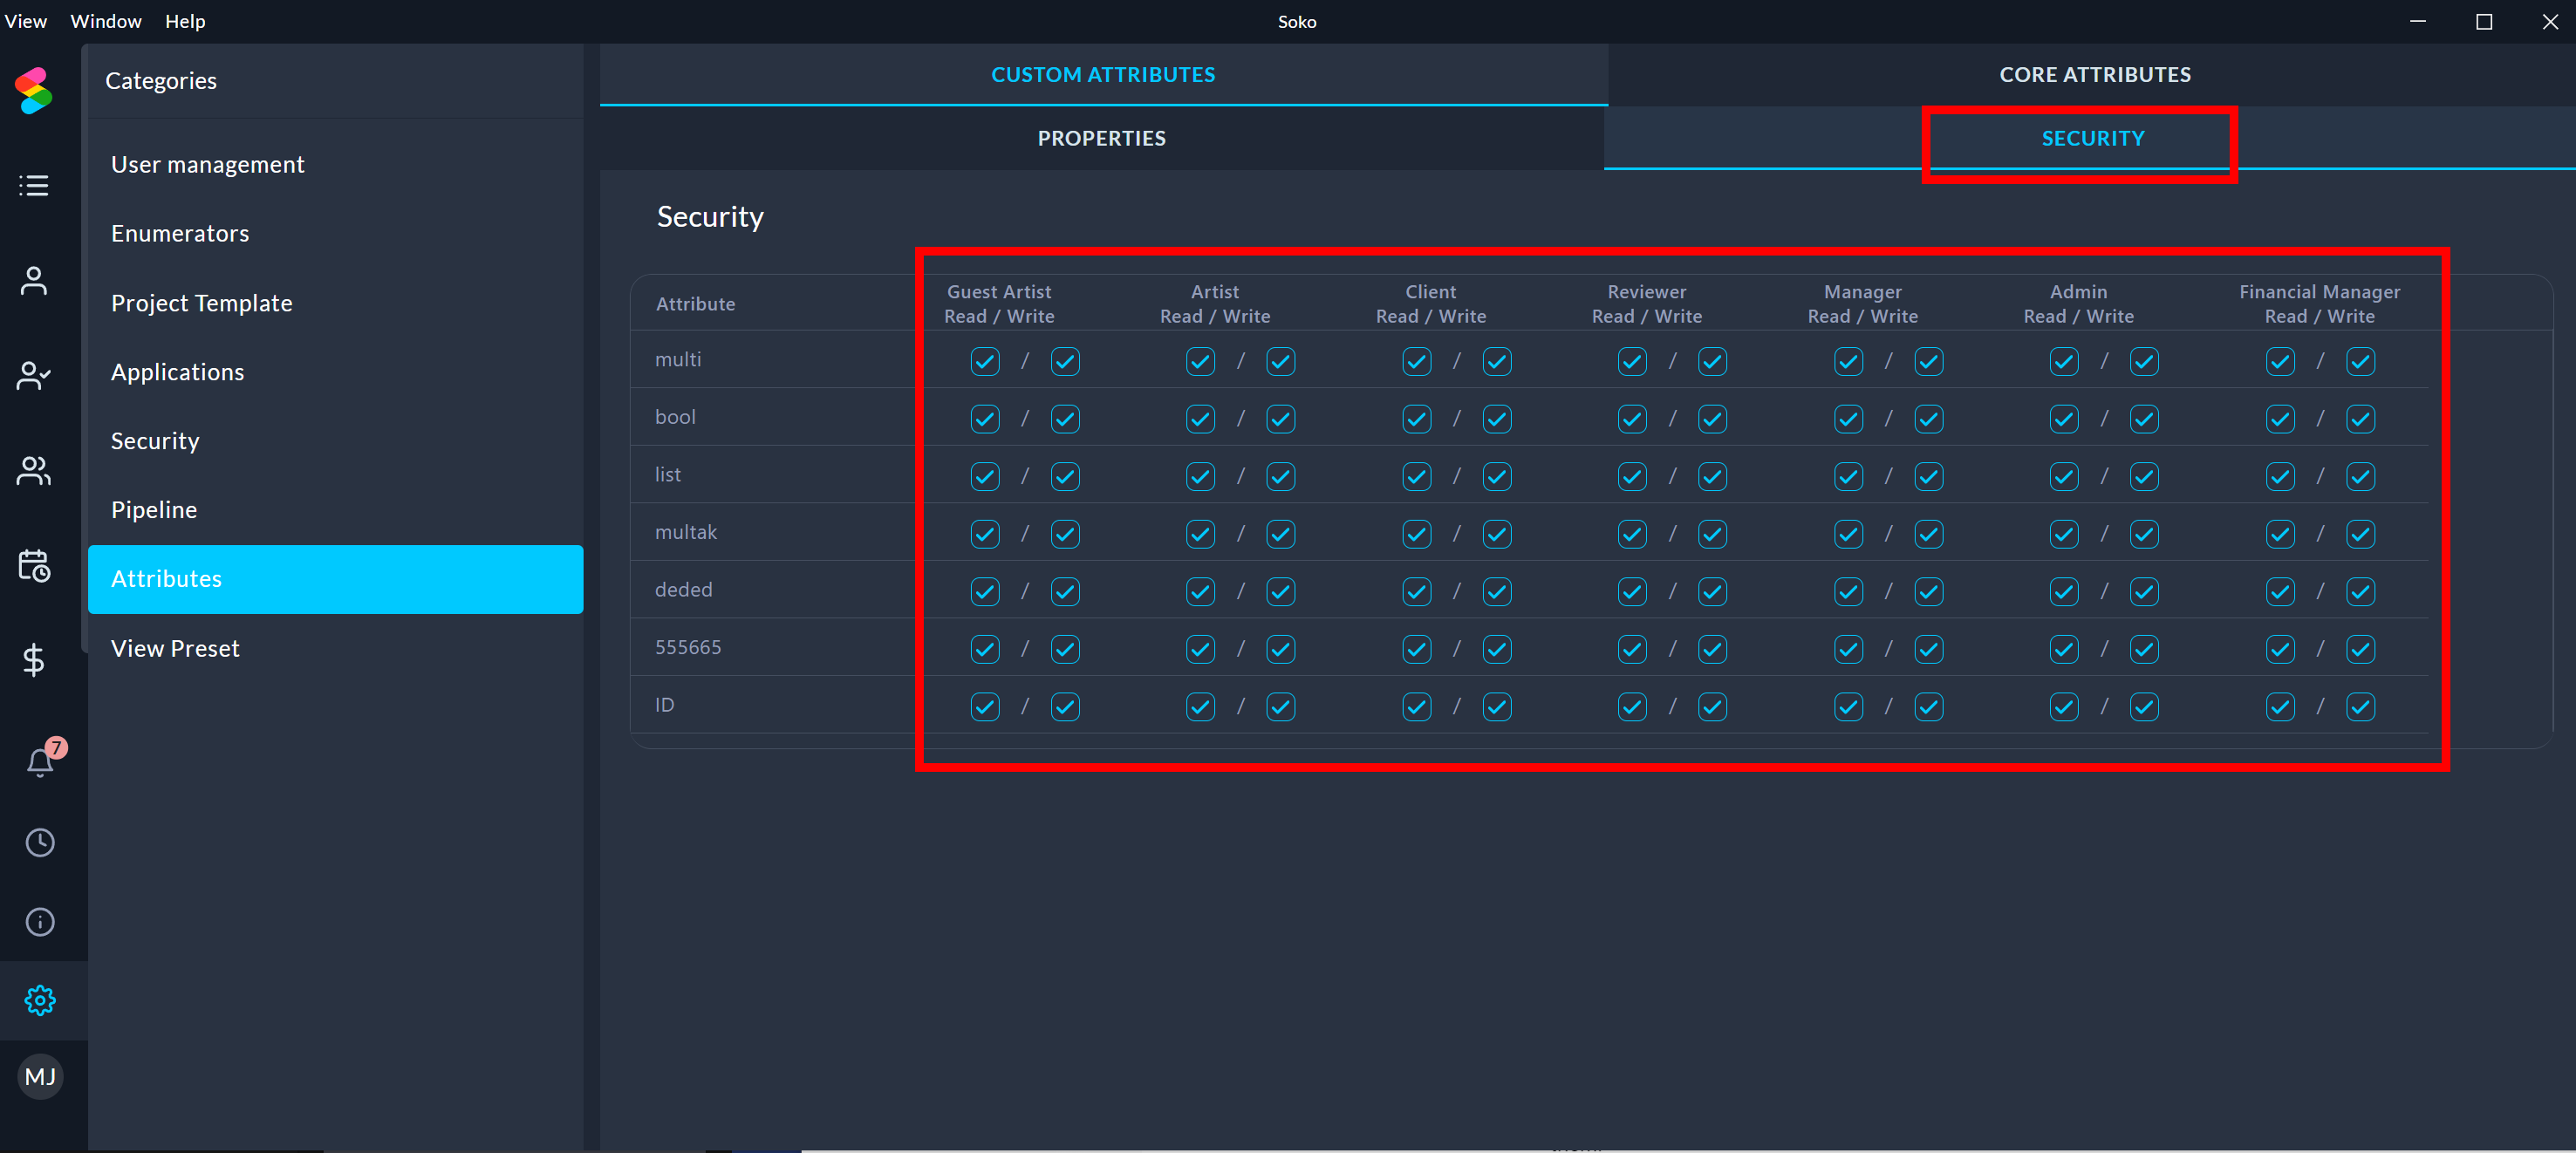
Task: Open the Help menu
Action: coord(185,21)
